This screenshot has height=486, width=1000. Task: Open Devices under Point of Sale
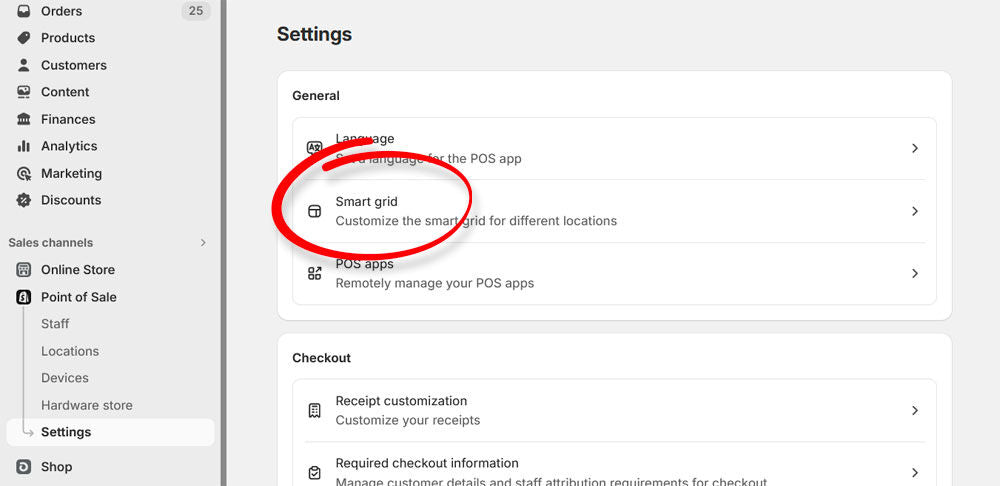point(65,378)
